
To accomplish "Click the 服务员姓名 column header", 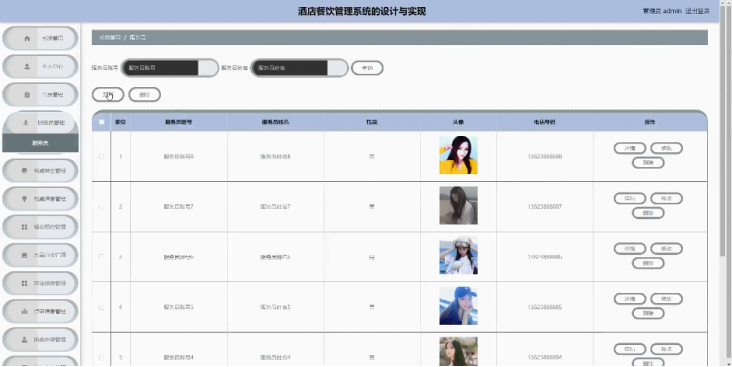I will [x=275, y=122].
